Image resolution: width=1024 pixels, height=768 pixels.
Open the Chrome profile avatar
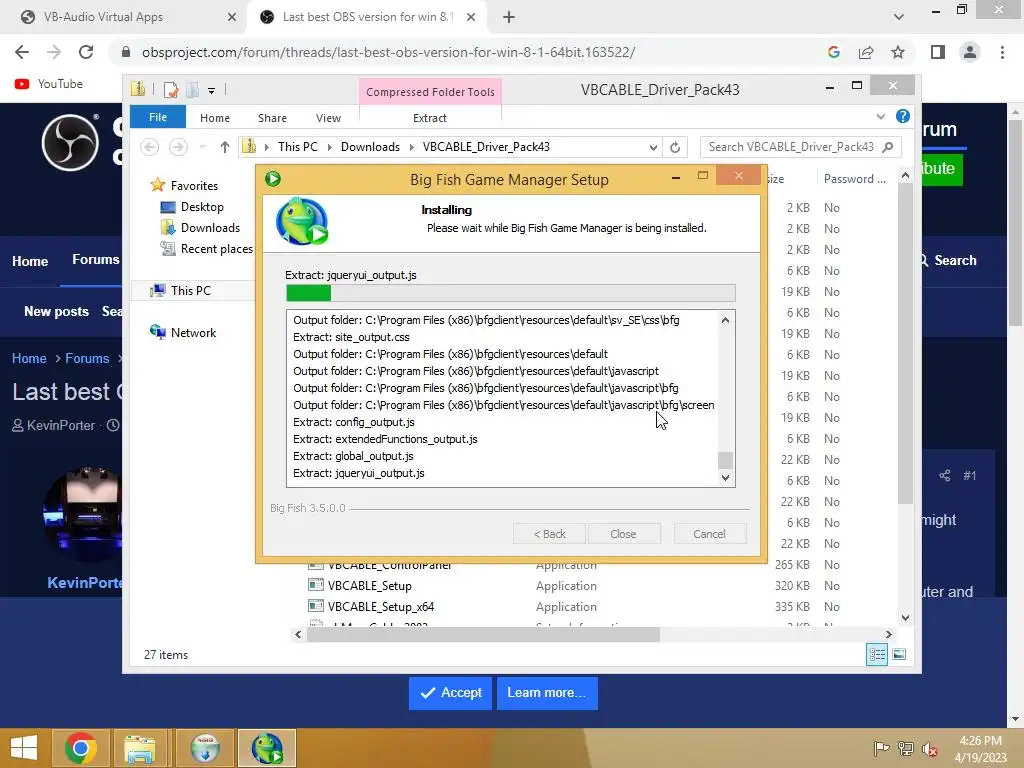coord(970,52)
